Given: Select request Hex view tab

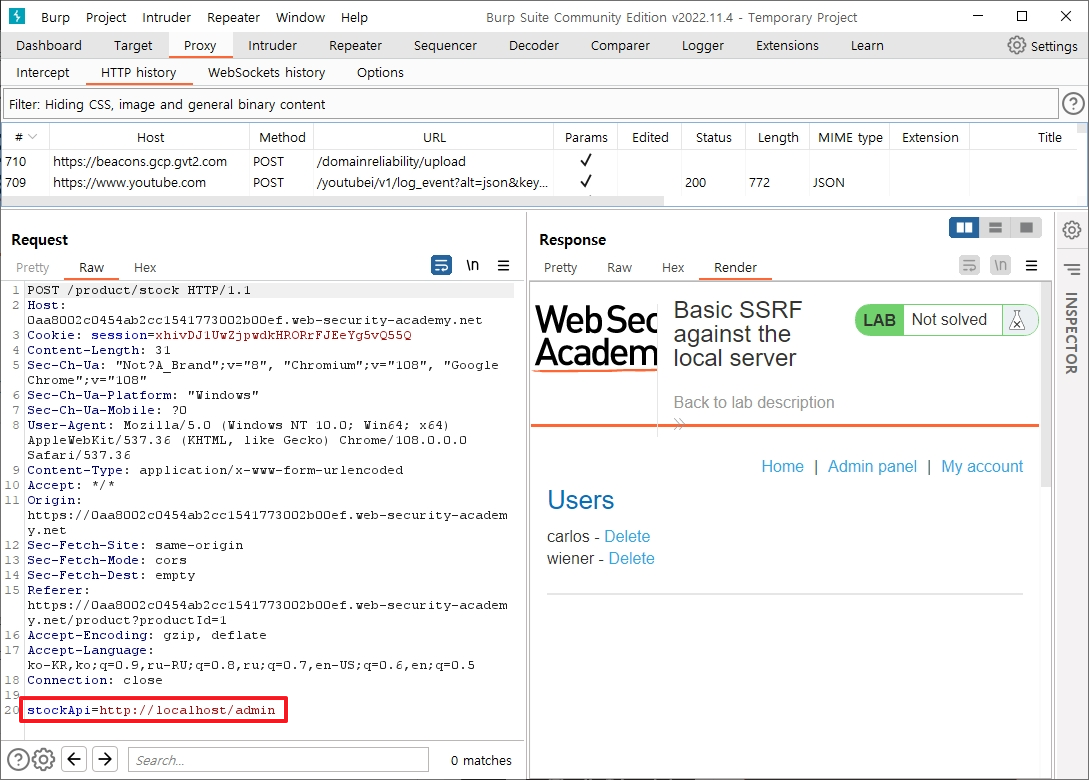Looking at the screenshot, I should pos(144,267).
